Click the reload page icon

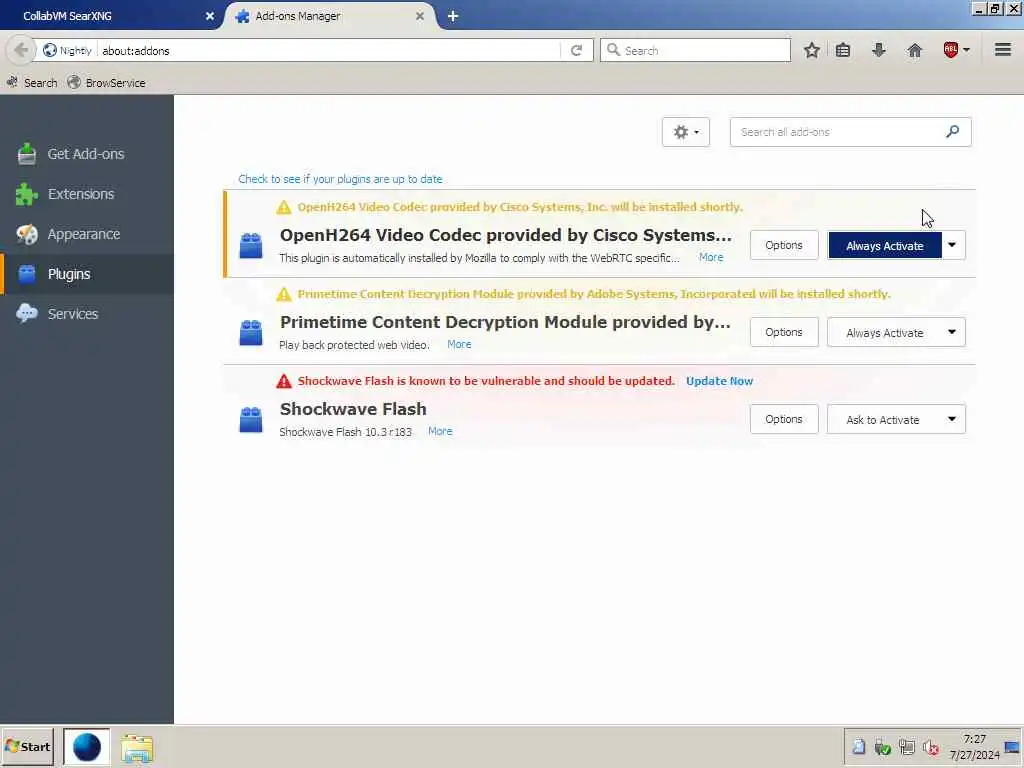click(576, 50)
